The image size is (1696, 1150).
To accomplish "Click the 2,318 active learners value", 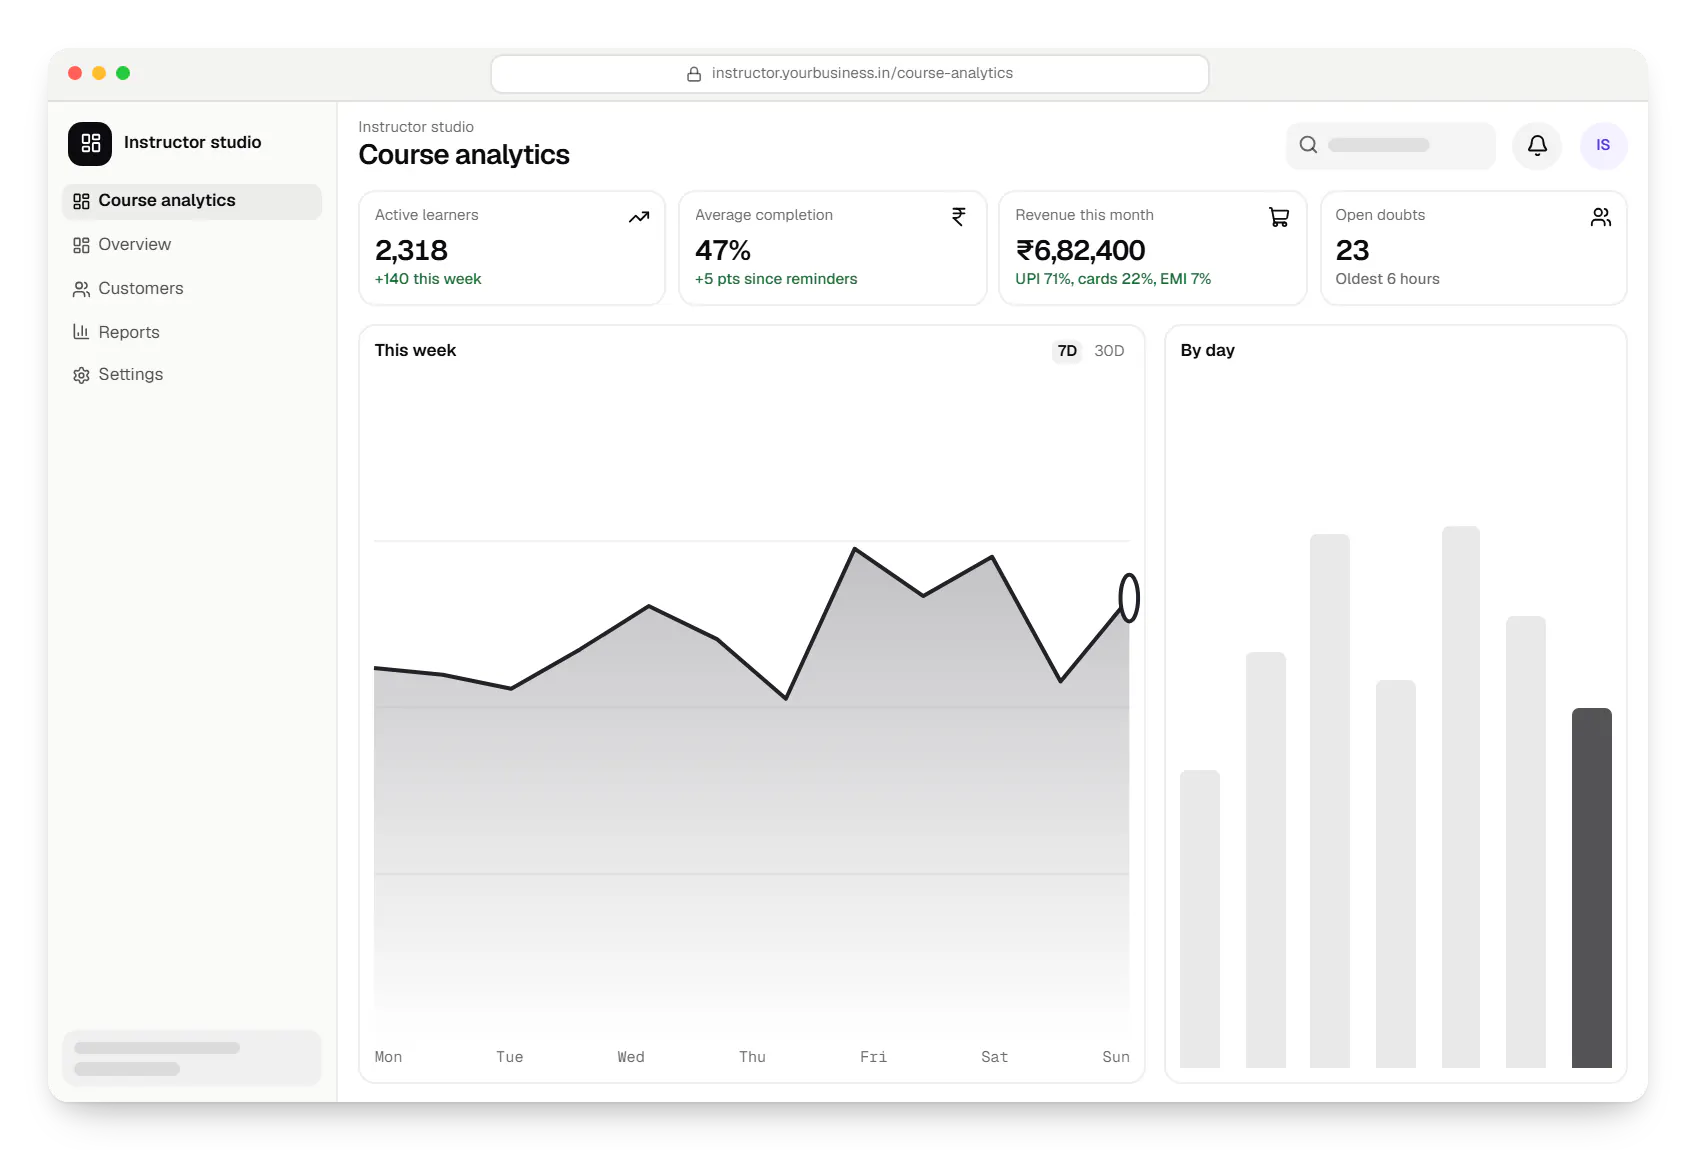I will pos(411,250).
